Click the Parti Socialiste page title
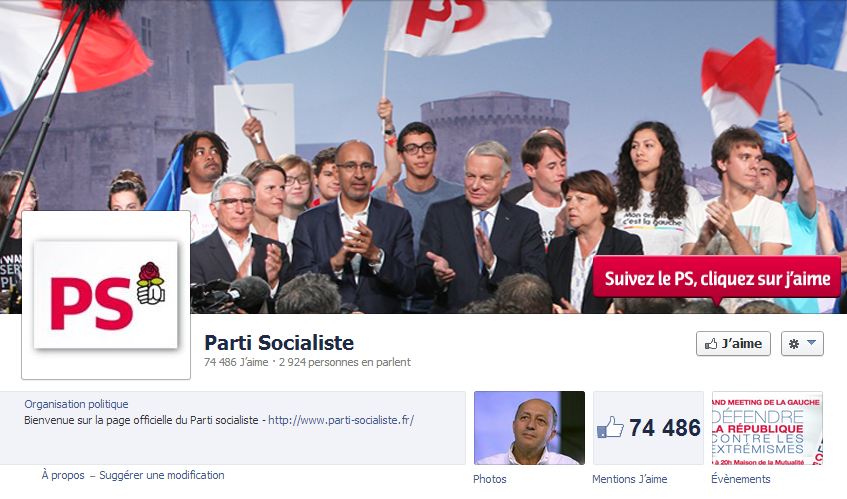 click(x=279, y=343)
